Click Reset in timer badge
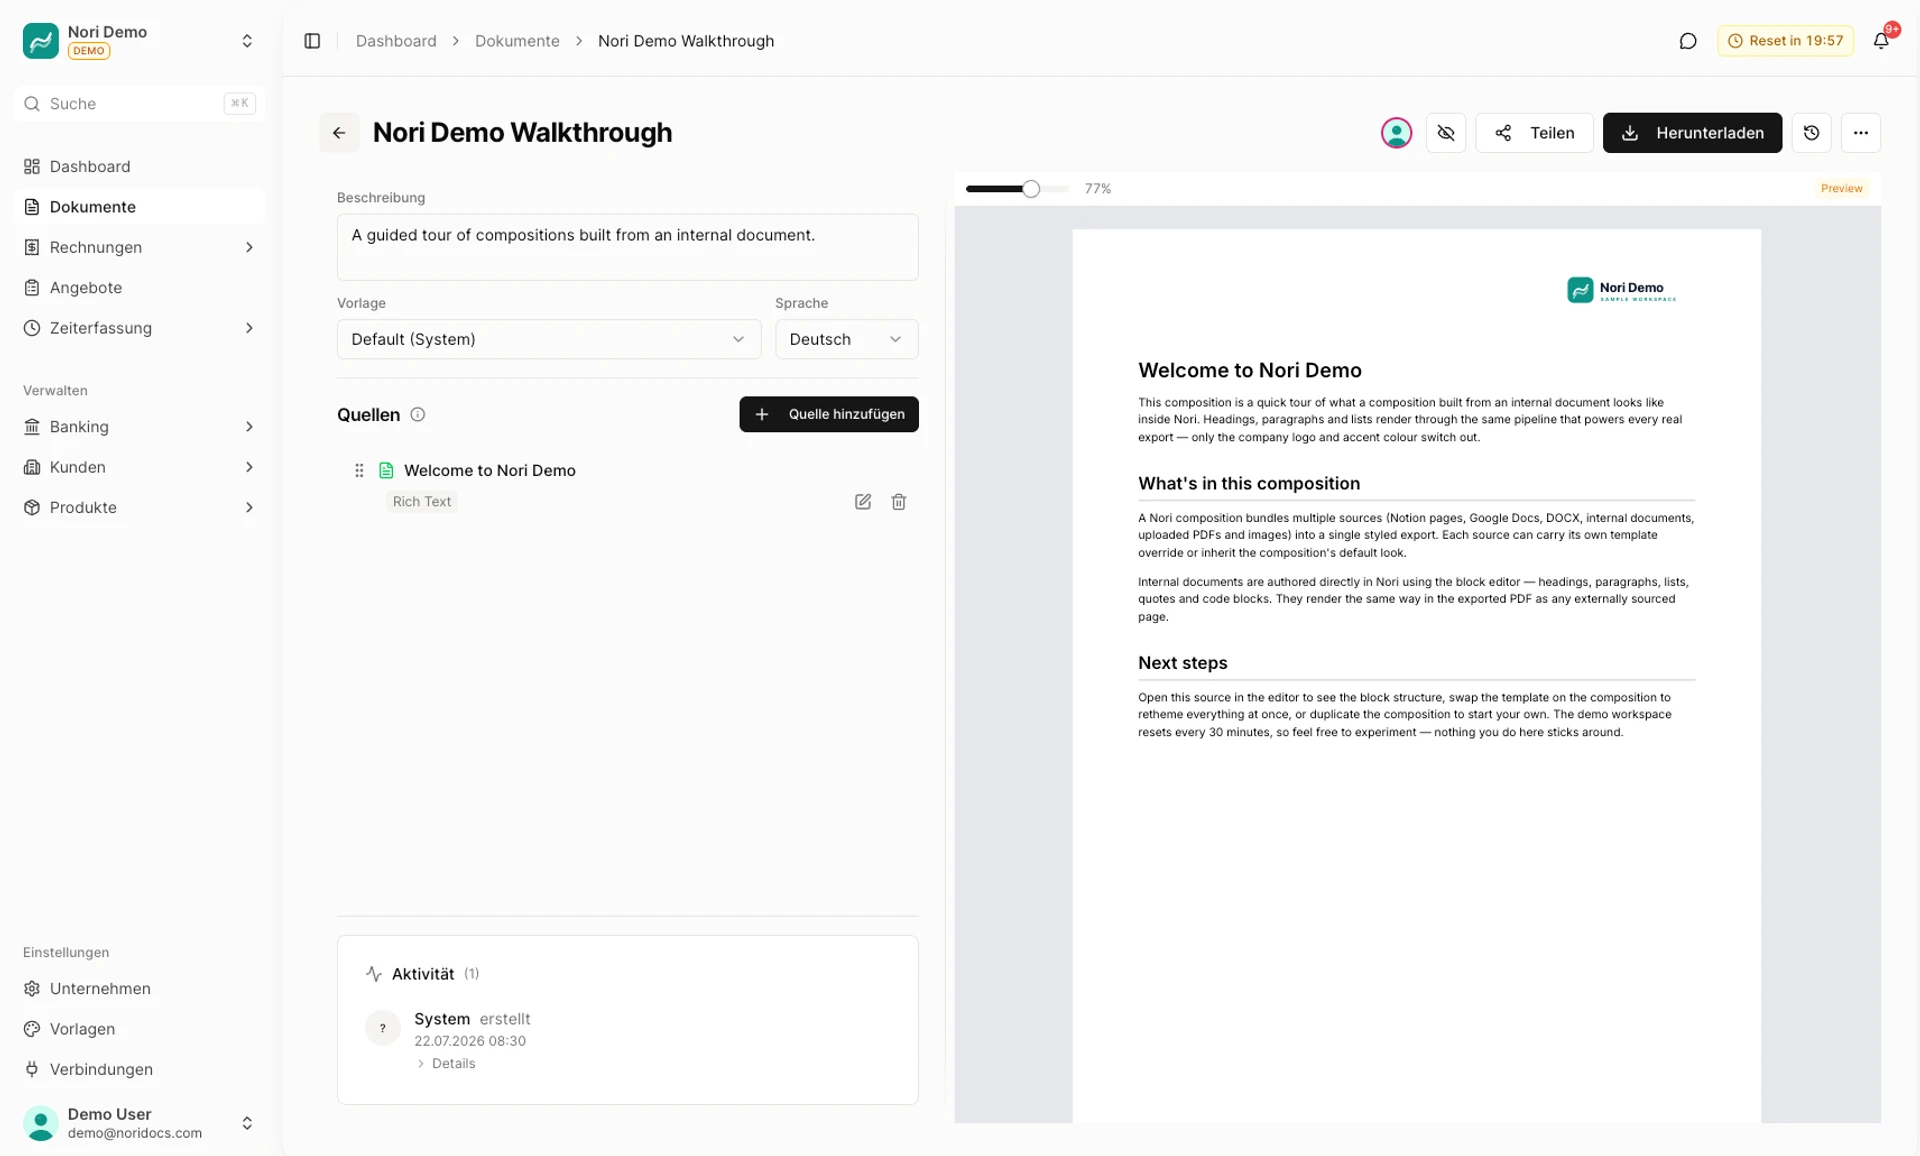 point(1785,41)
